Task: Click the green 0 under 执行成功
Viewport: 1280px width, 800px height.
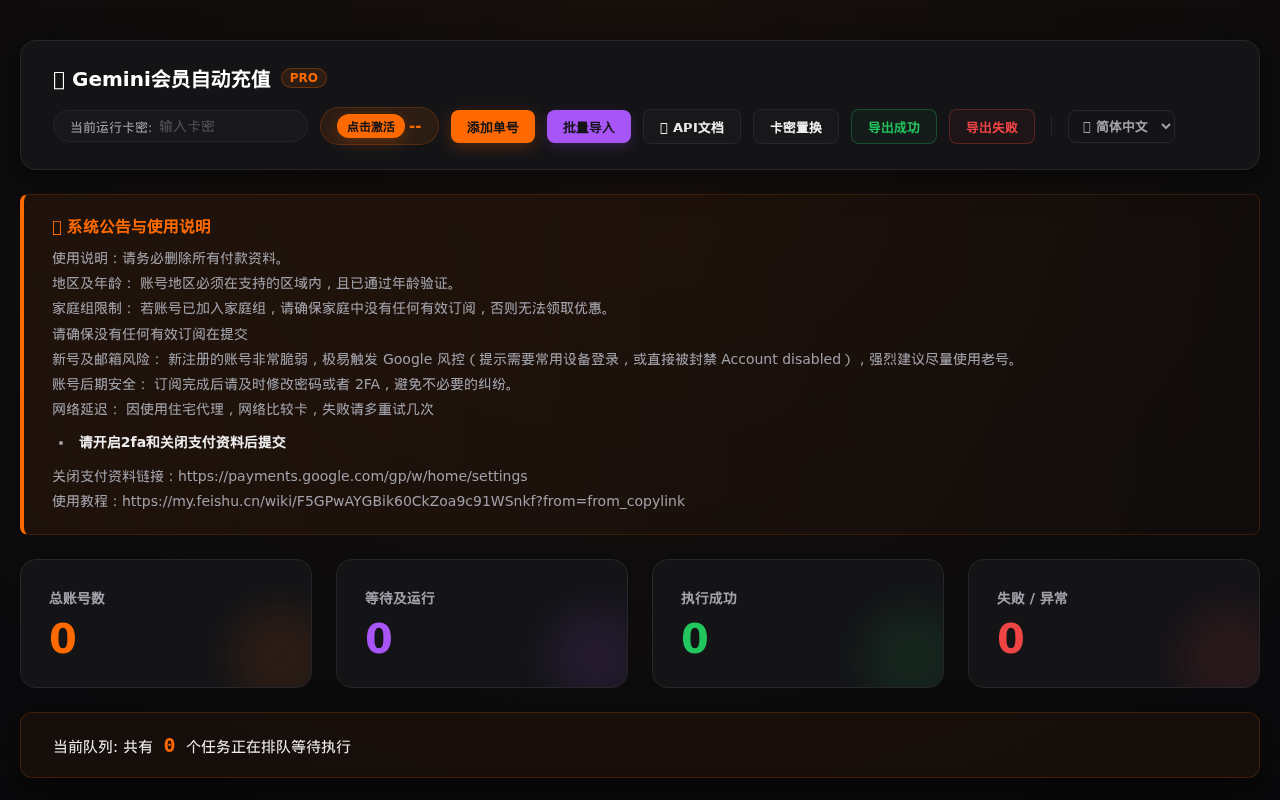Action: (695, 639)
